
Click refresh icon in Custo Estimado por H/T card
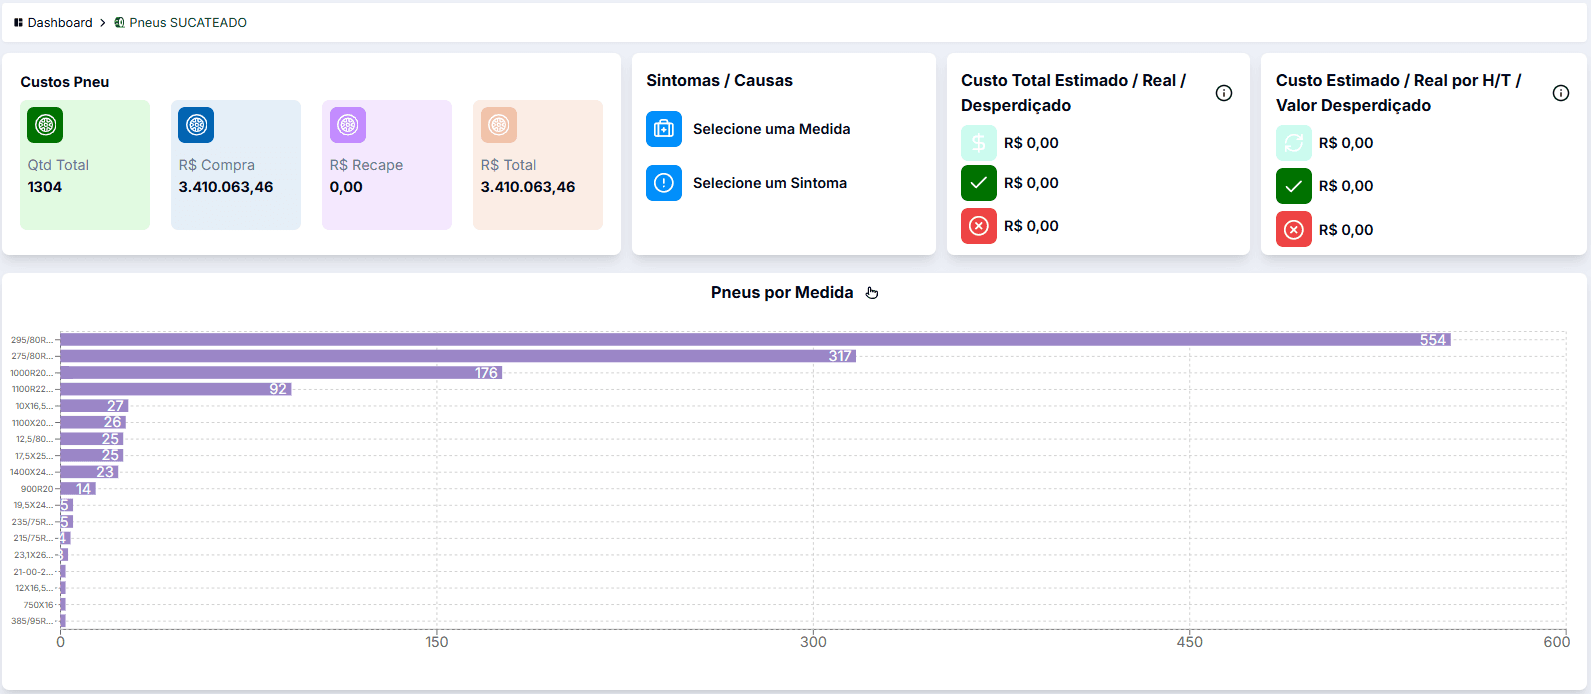1294,143
